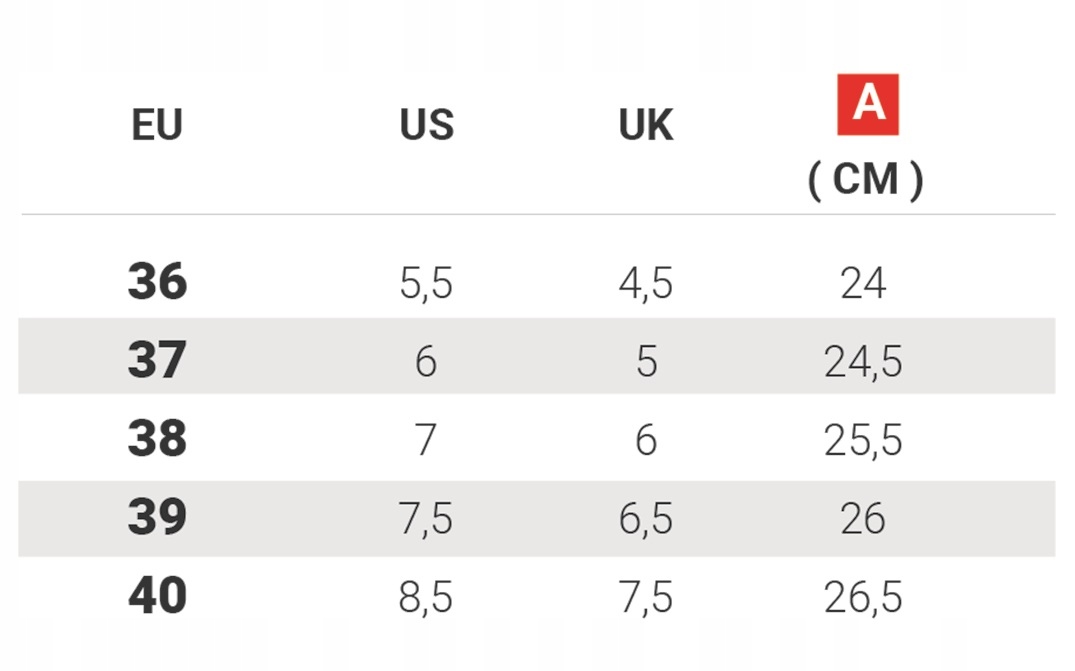Click the UK size 4,5 cell
This screenshot has width=1075, height=671.
(646, 285)
